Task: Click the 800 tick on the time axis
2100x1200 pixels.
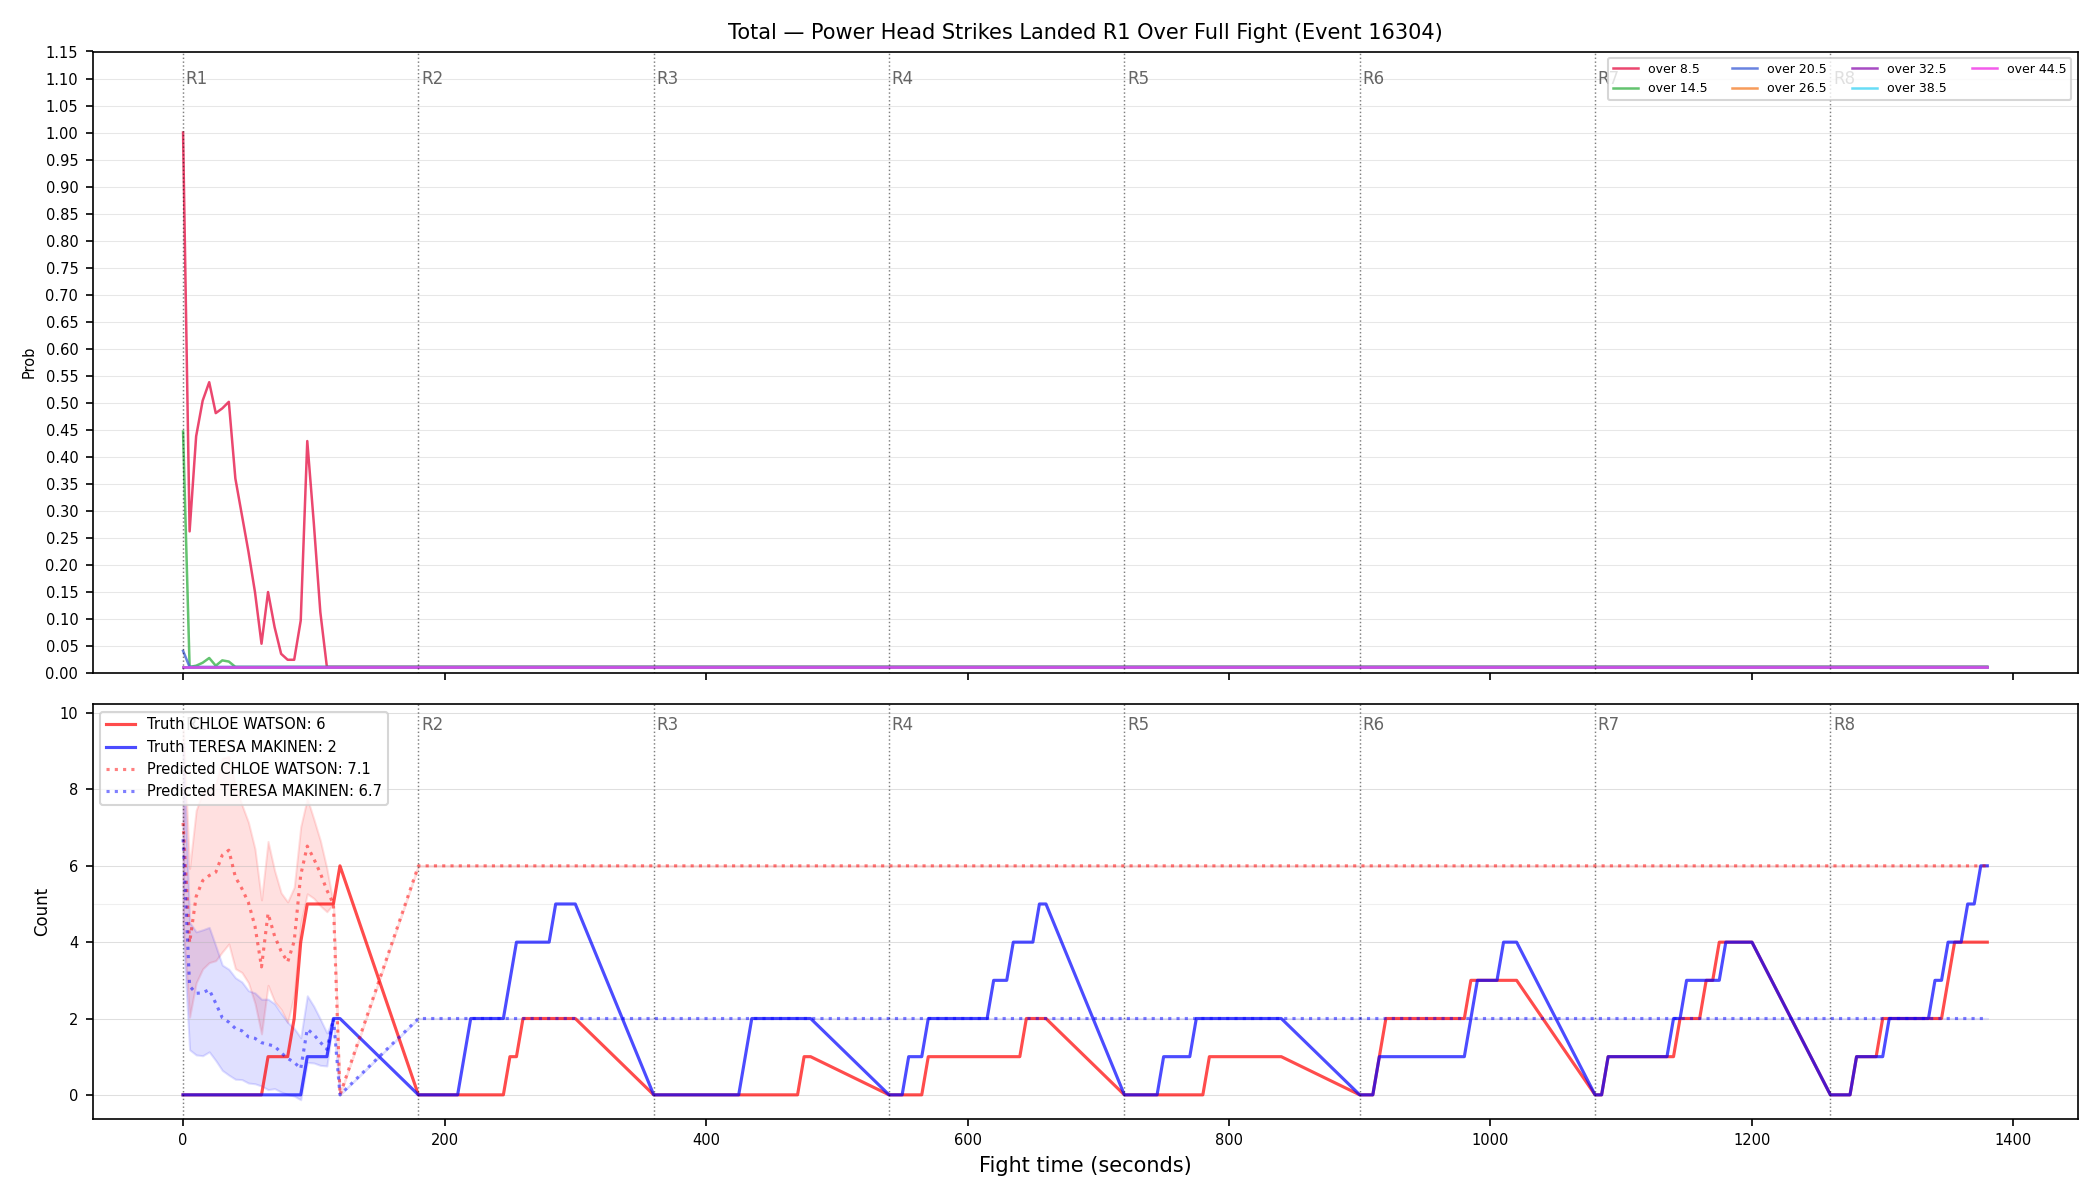Action: [1229, 1138]
